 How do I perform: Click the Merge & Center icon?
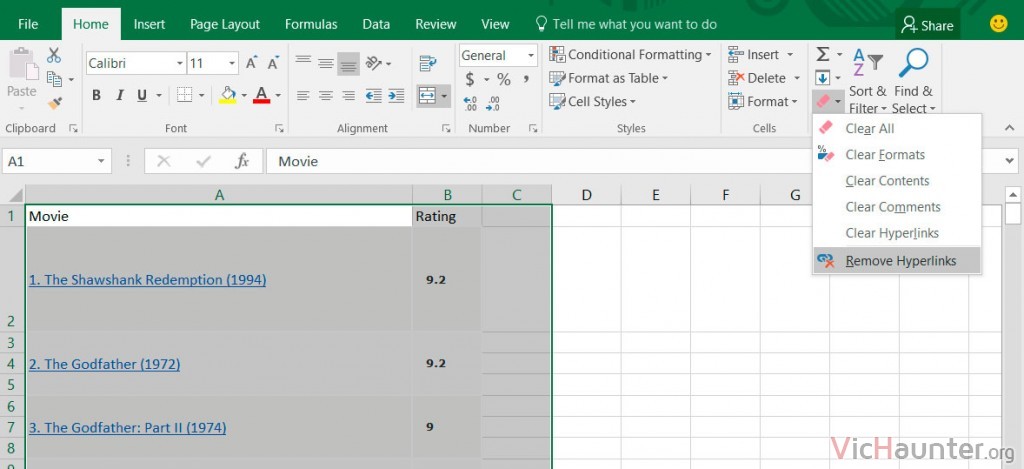click(428, 95)
